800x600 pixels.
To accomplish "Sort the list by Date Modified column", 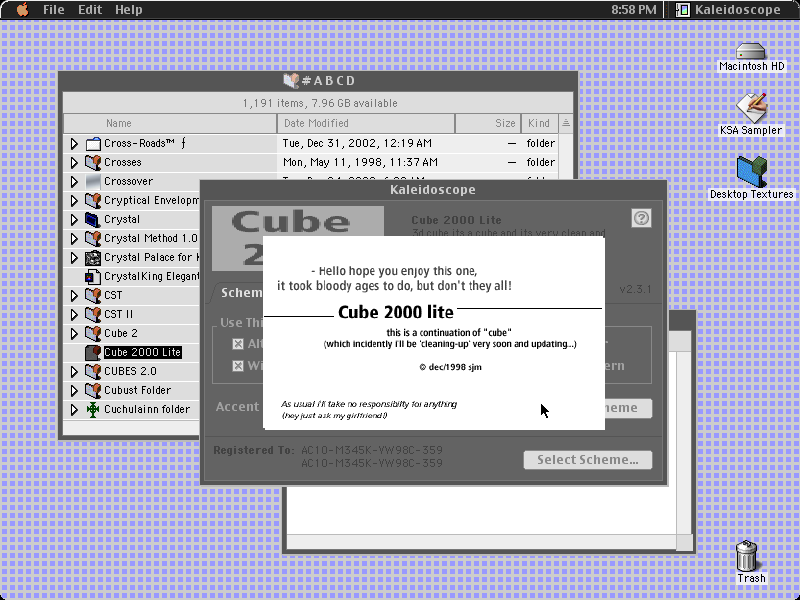I will tap(366, 123).
